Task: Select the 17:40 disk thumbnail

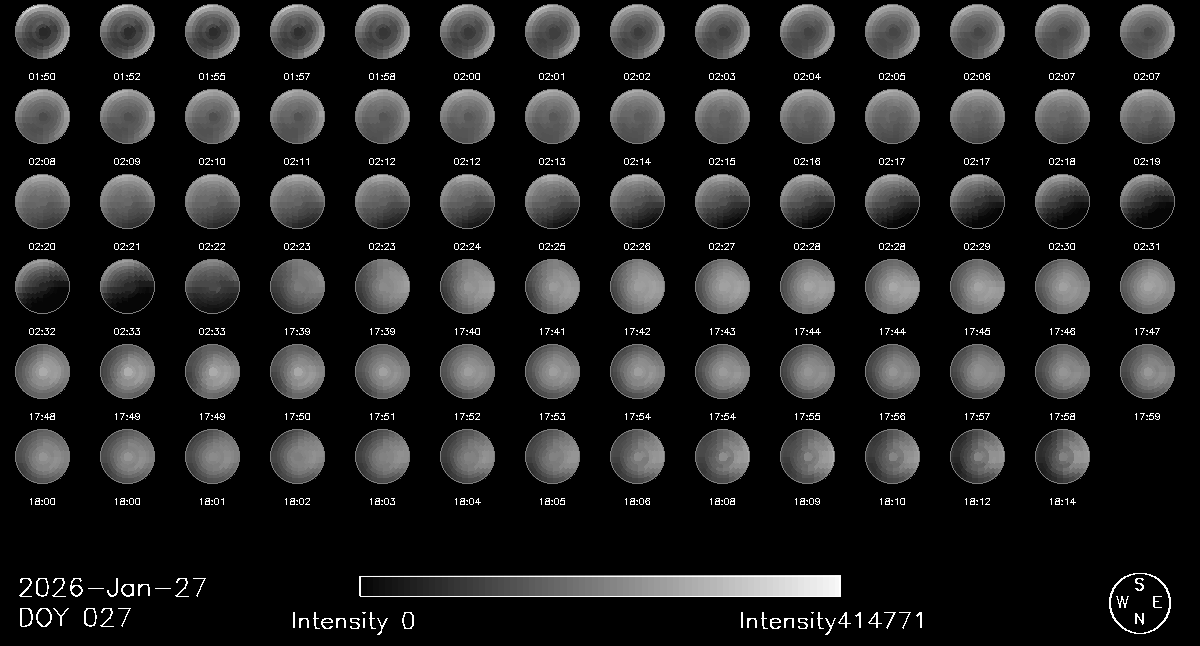Action: pyautogui.click(x=467, y=287)
